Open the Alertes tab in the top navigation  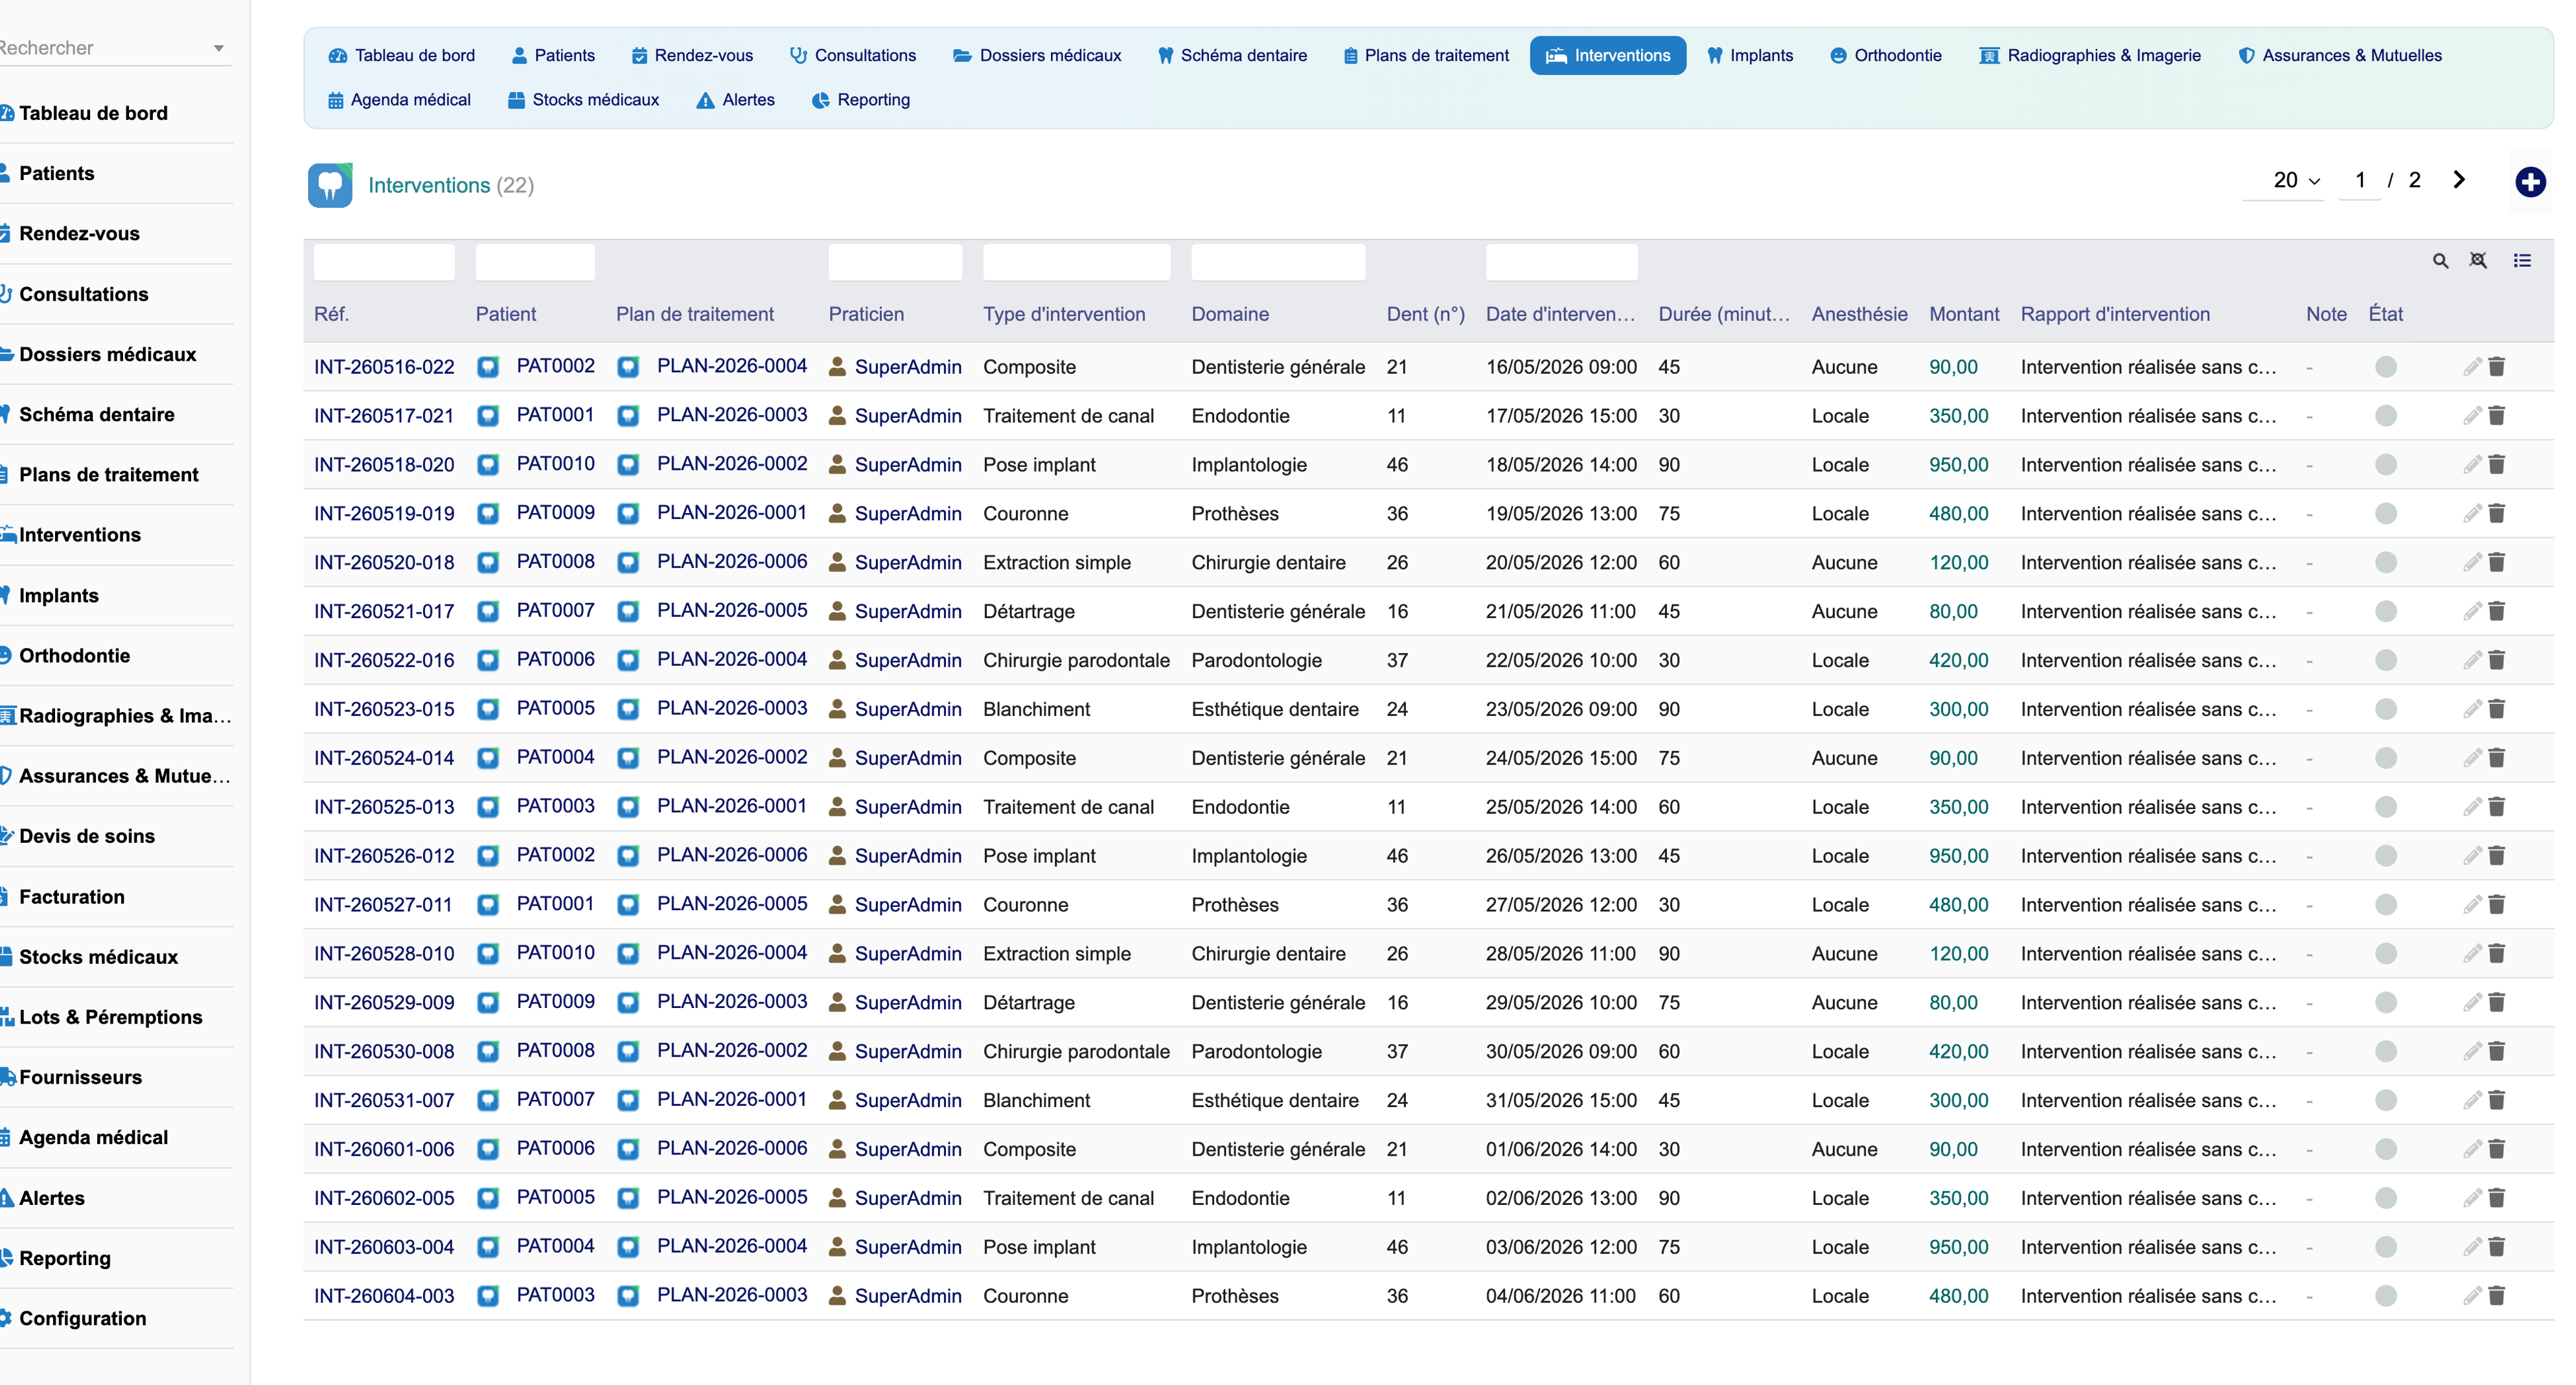(x=736, y=100)
